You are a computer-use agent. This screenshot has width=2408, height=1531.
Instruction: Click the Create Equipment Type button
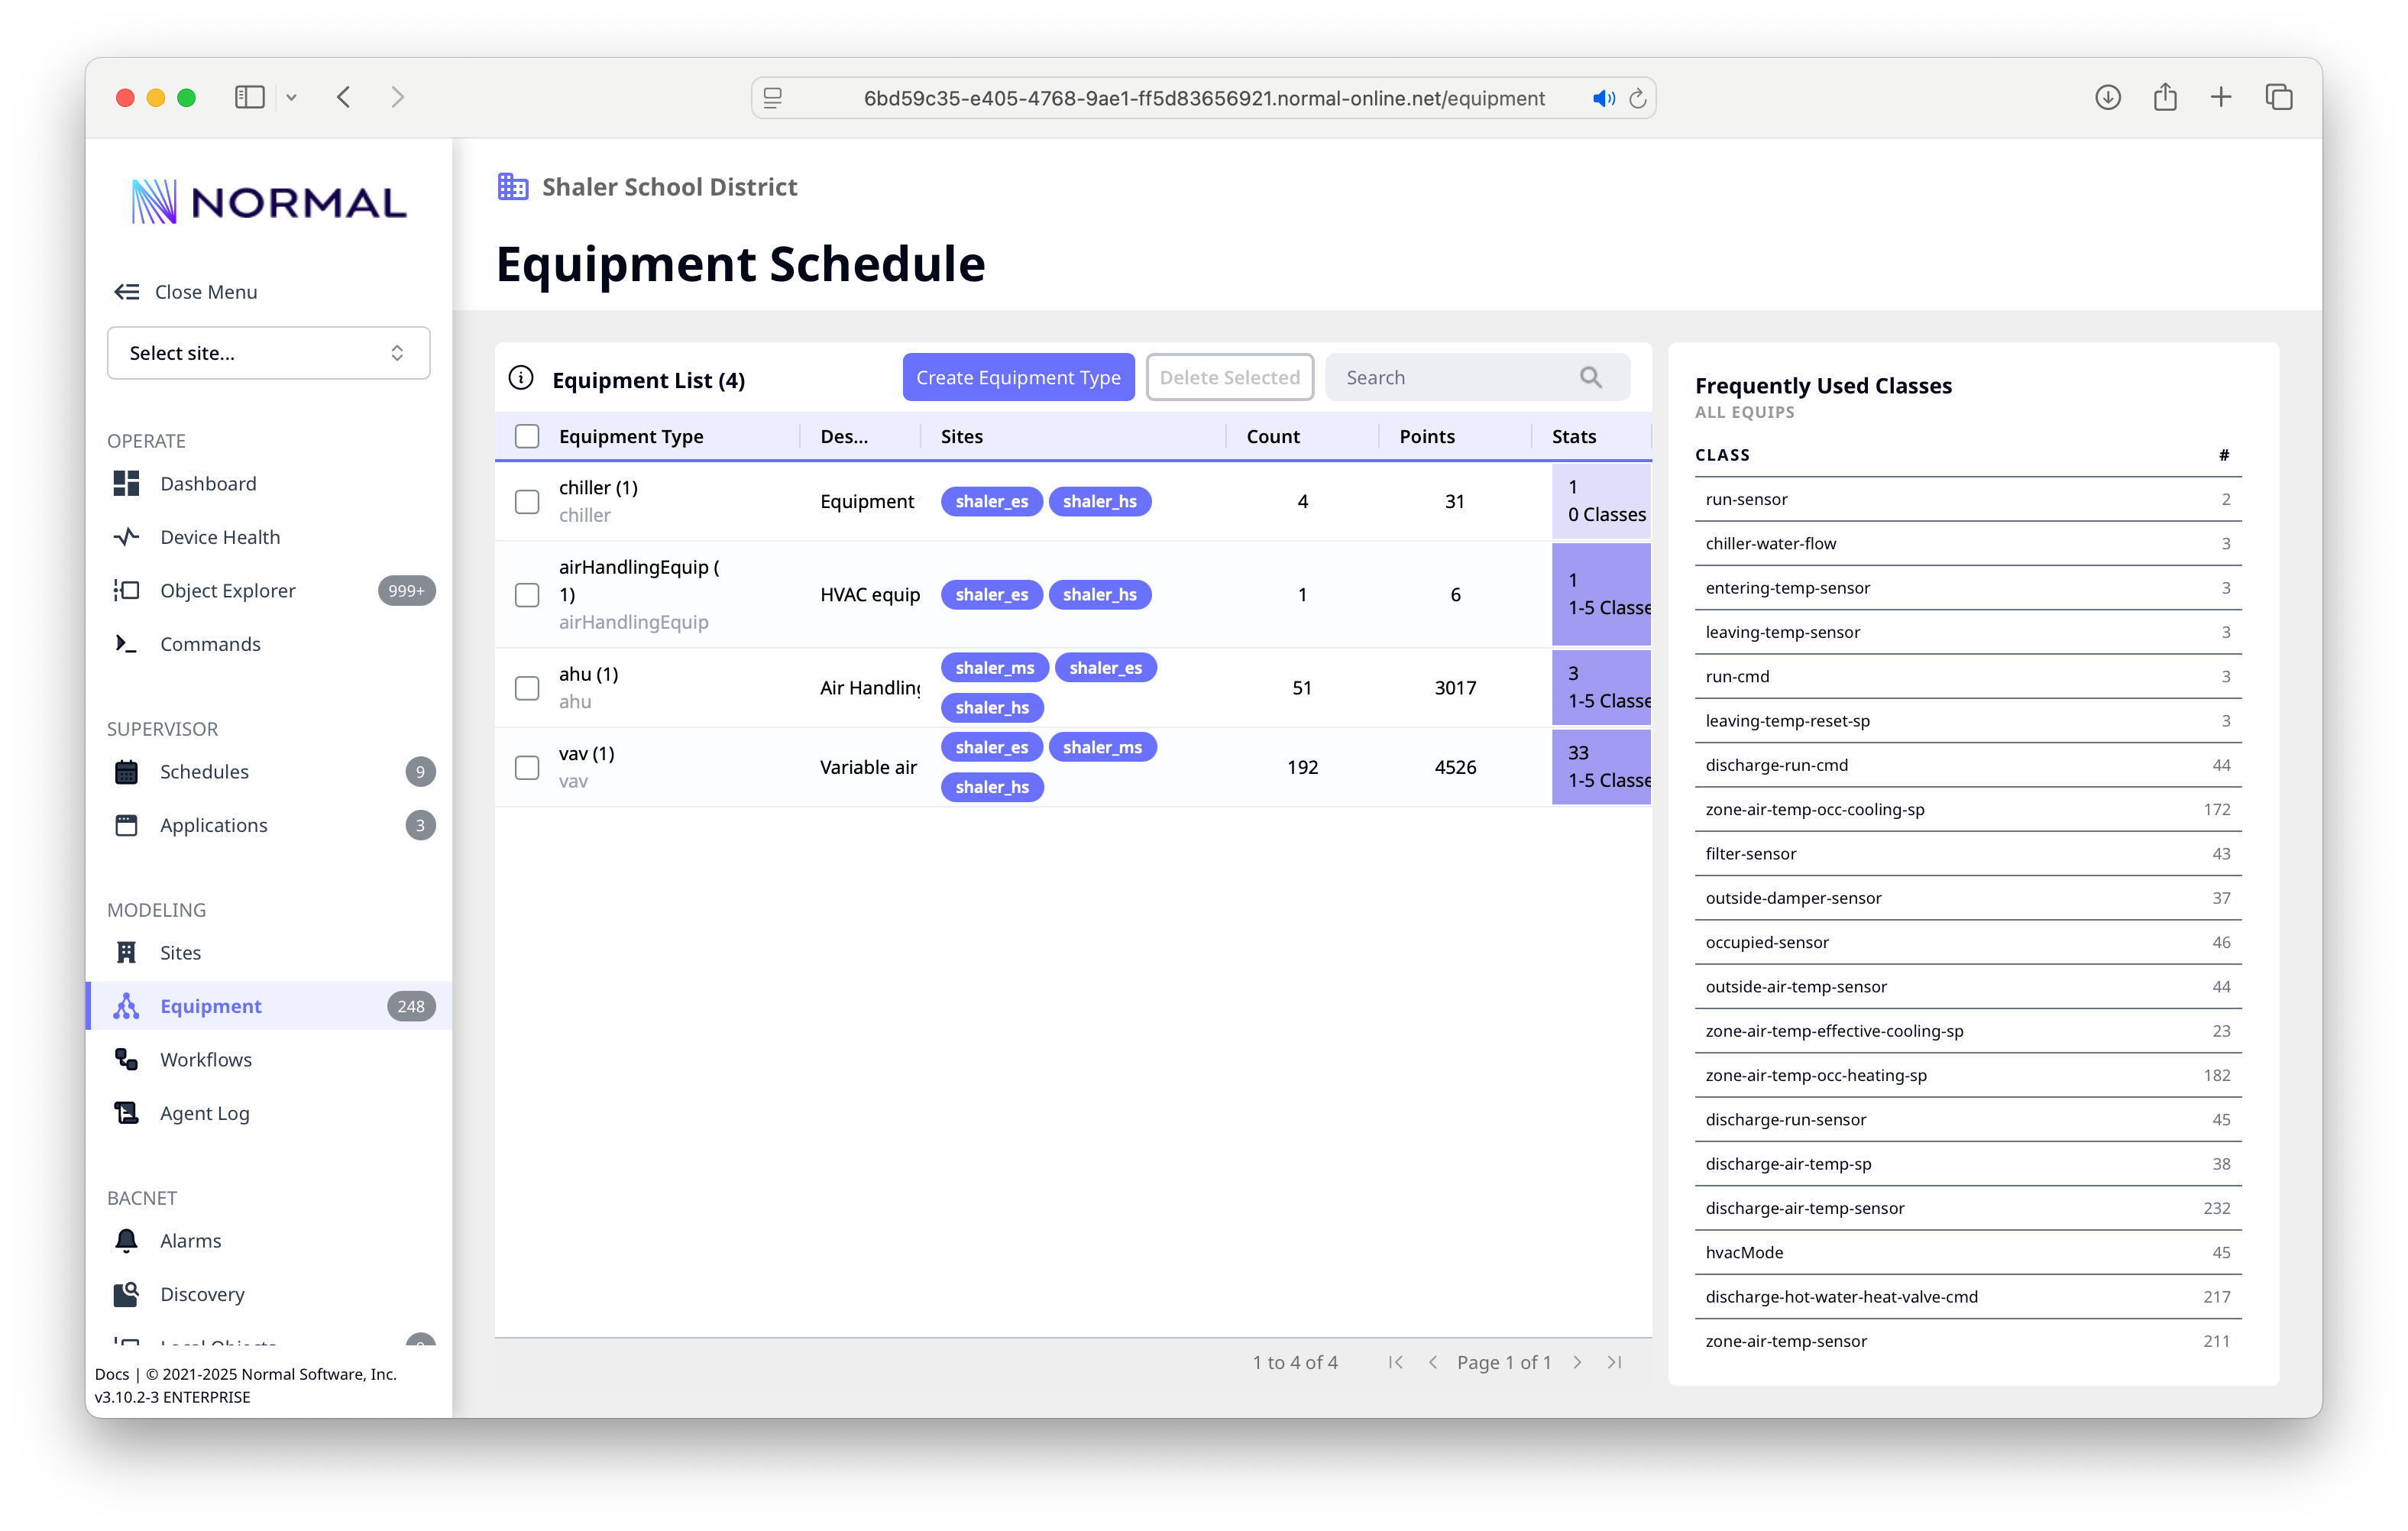tap(1018, 378)
